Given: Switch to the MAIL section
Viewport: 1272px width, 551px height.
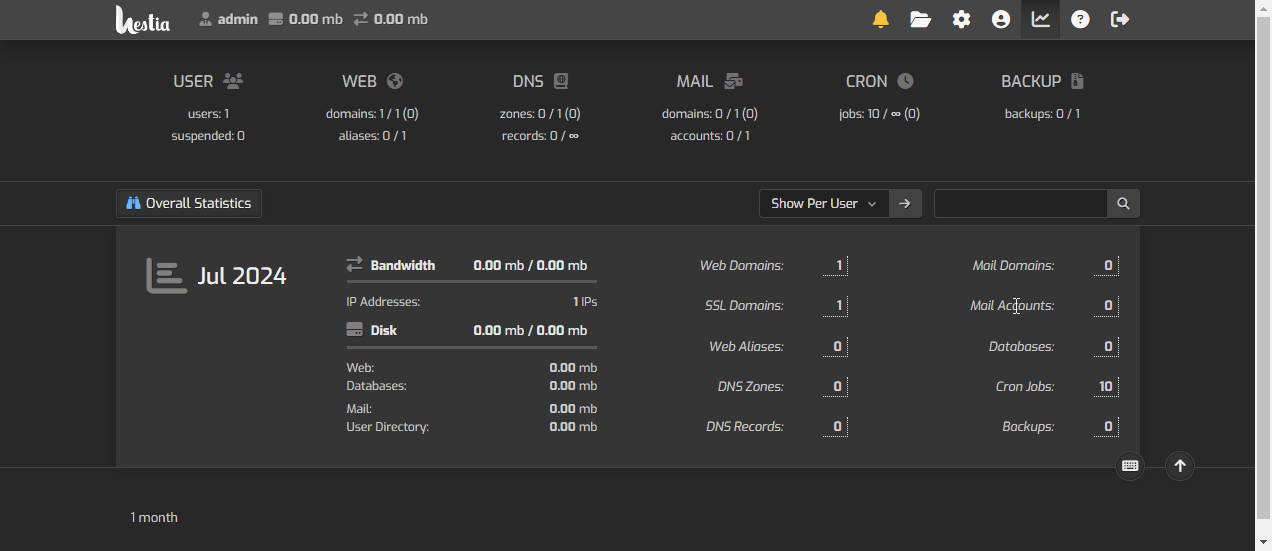Looking at the screenshot, I should pyautogui.click(x=709, y=81).
